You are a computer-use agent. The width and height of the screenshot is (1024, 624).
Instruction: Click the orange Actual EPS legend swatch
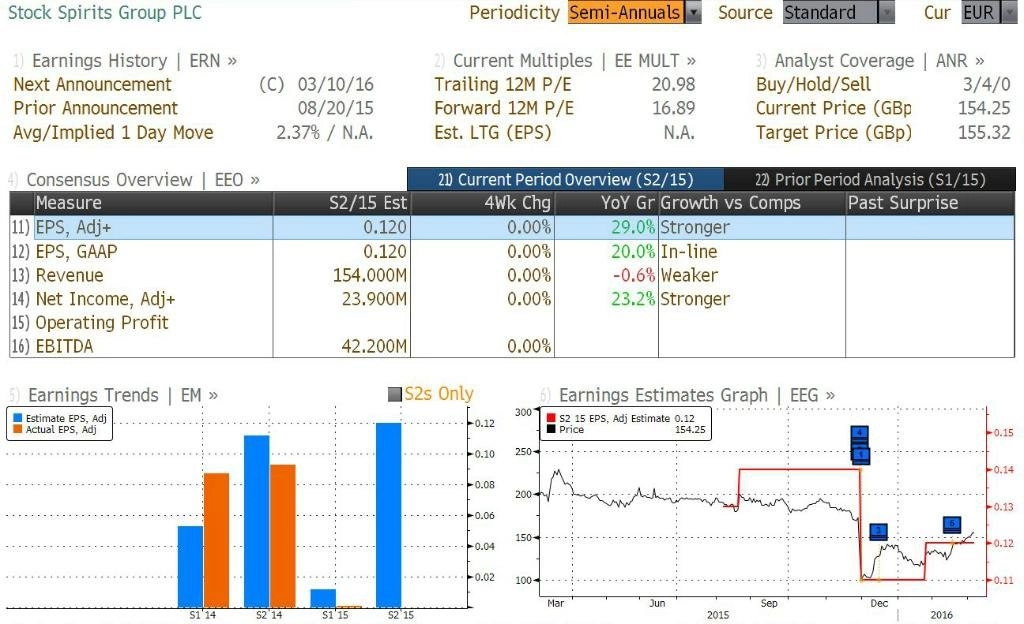click(18, 429)
